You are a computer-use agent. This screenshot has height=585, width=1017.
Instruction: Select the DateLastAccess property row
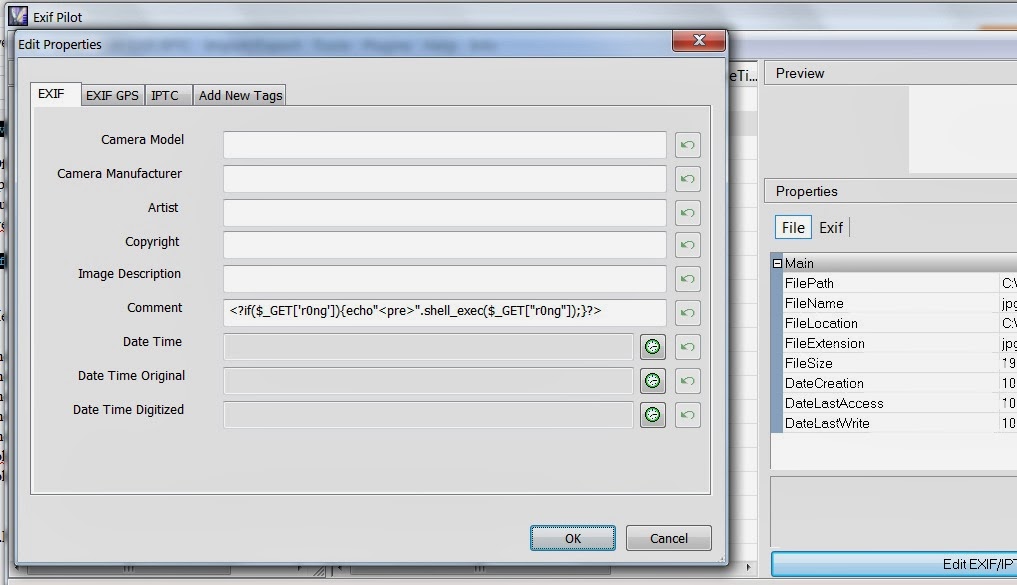(898, 403)
